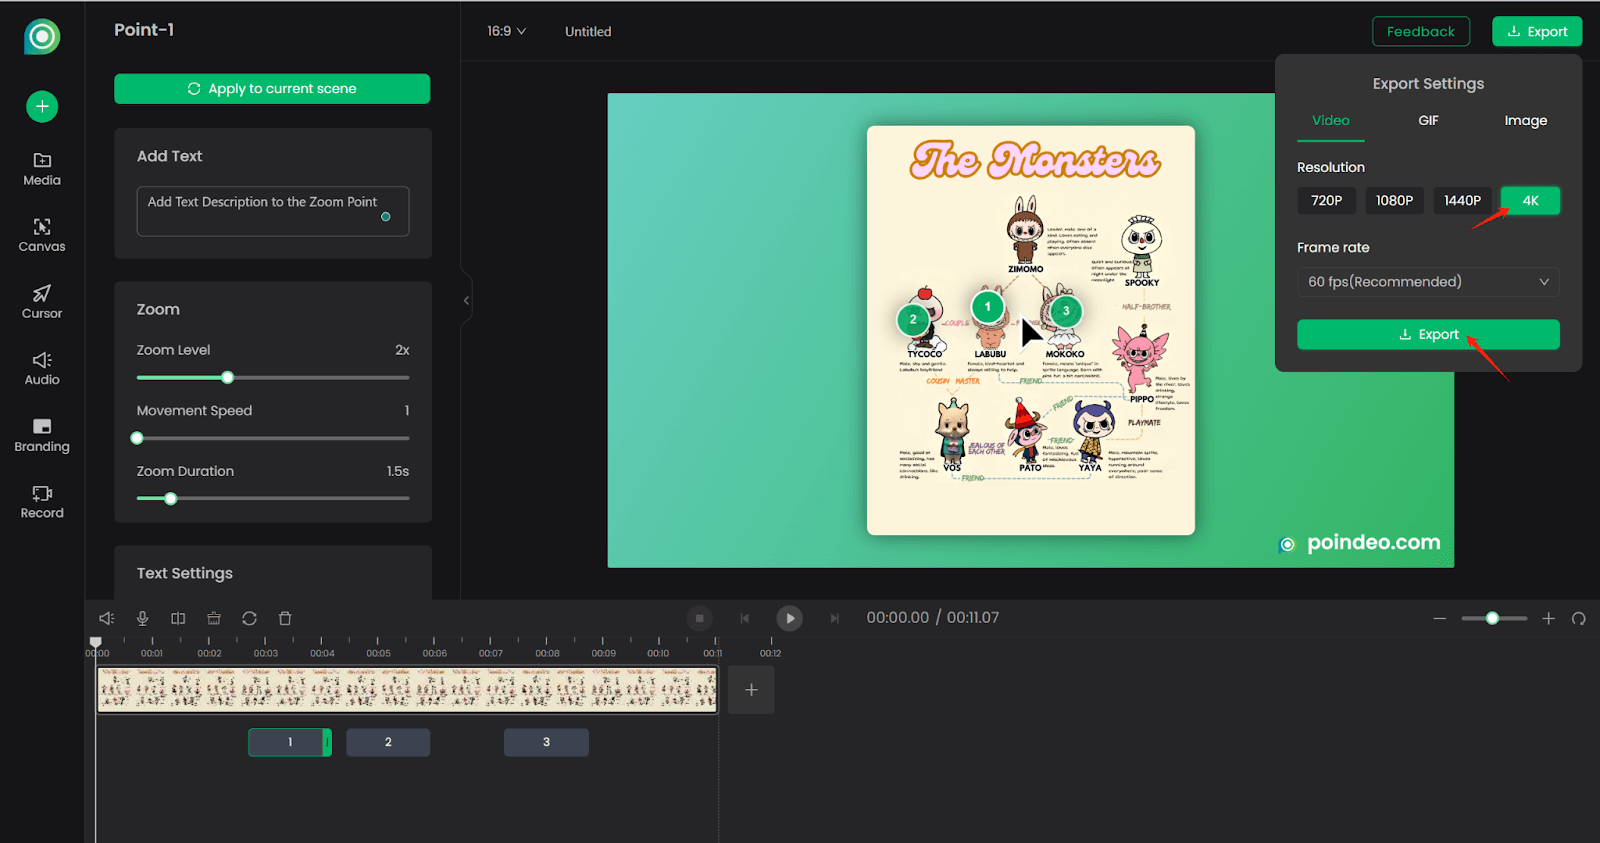Select 1440P resolution
1600x843 pixels.
click(x=1463, y=200)
